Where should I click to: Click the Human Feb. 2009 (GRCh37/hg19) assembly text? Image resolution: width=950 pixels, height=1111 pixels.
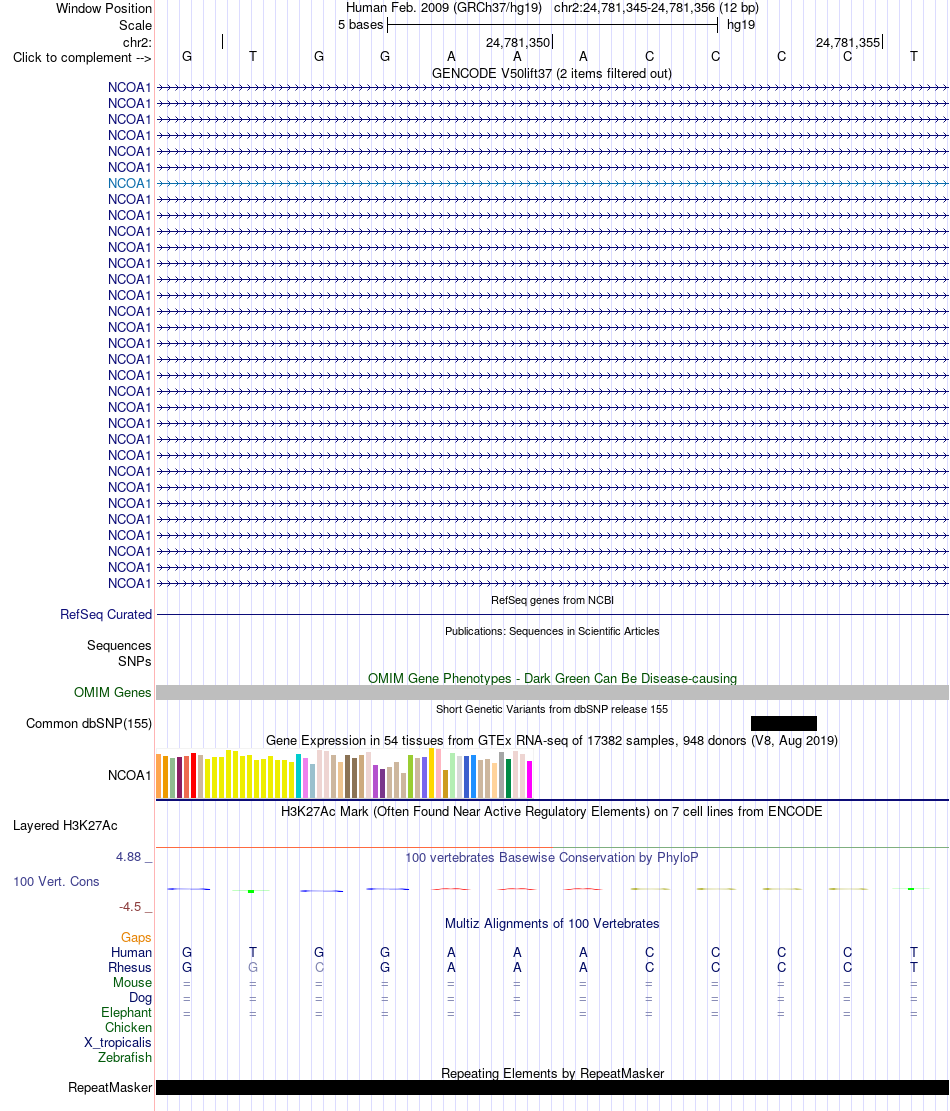tap(444, 8)
